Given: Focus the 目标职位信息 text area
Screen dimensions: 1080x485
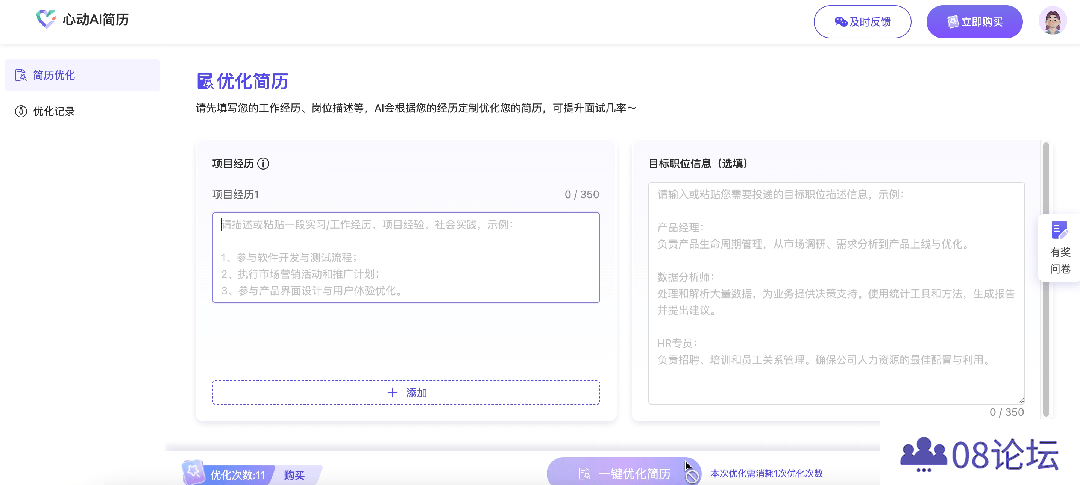Looking at the screenshot, I should (836, 293).
